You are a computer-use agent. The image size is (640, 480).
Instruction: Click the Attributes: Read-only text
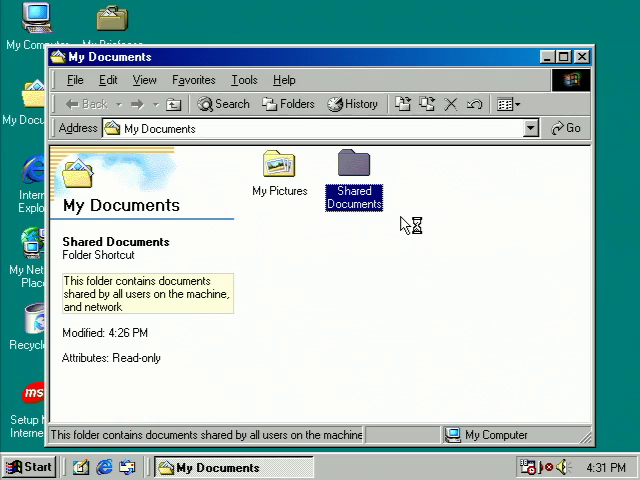[111, 358]
